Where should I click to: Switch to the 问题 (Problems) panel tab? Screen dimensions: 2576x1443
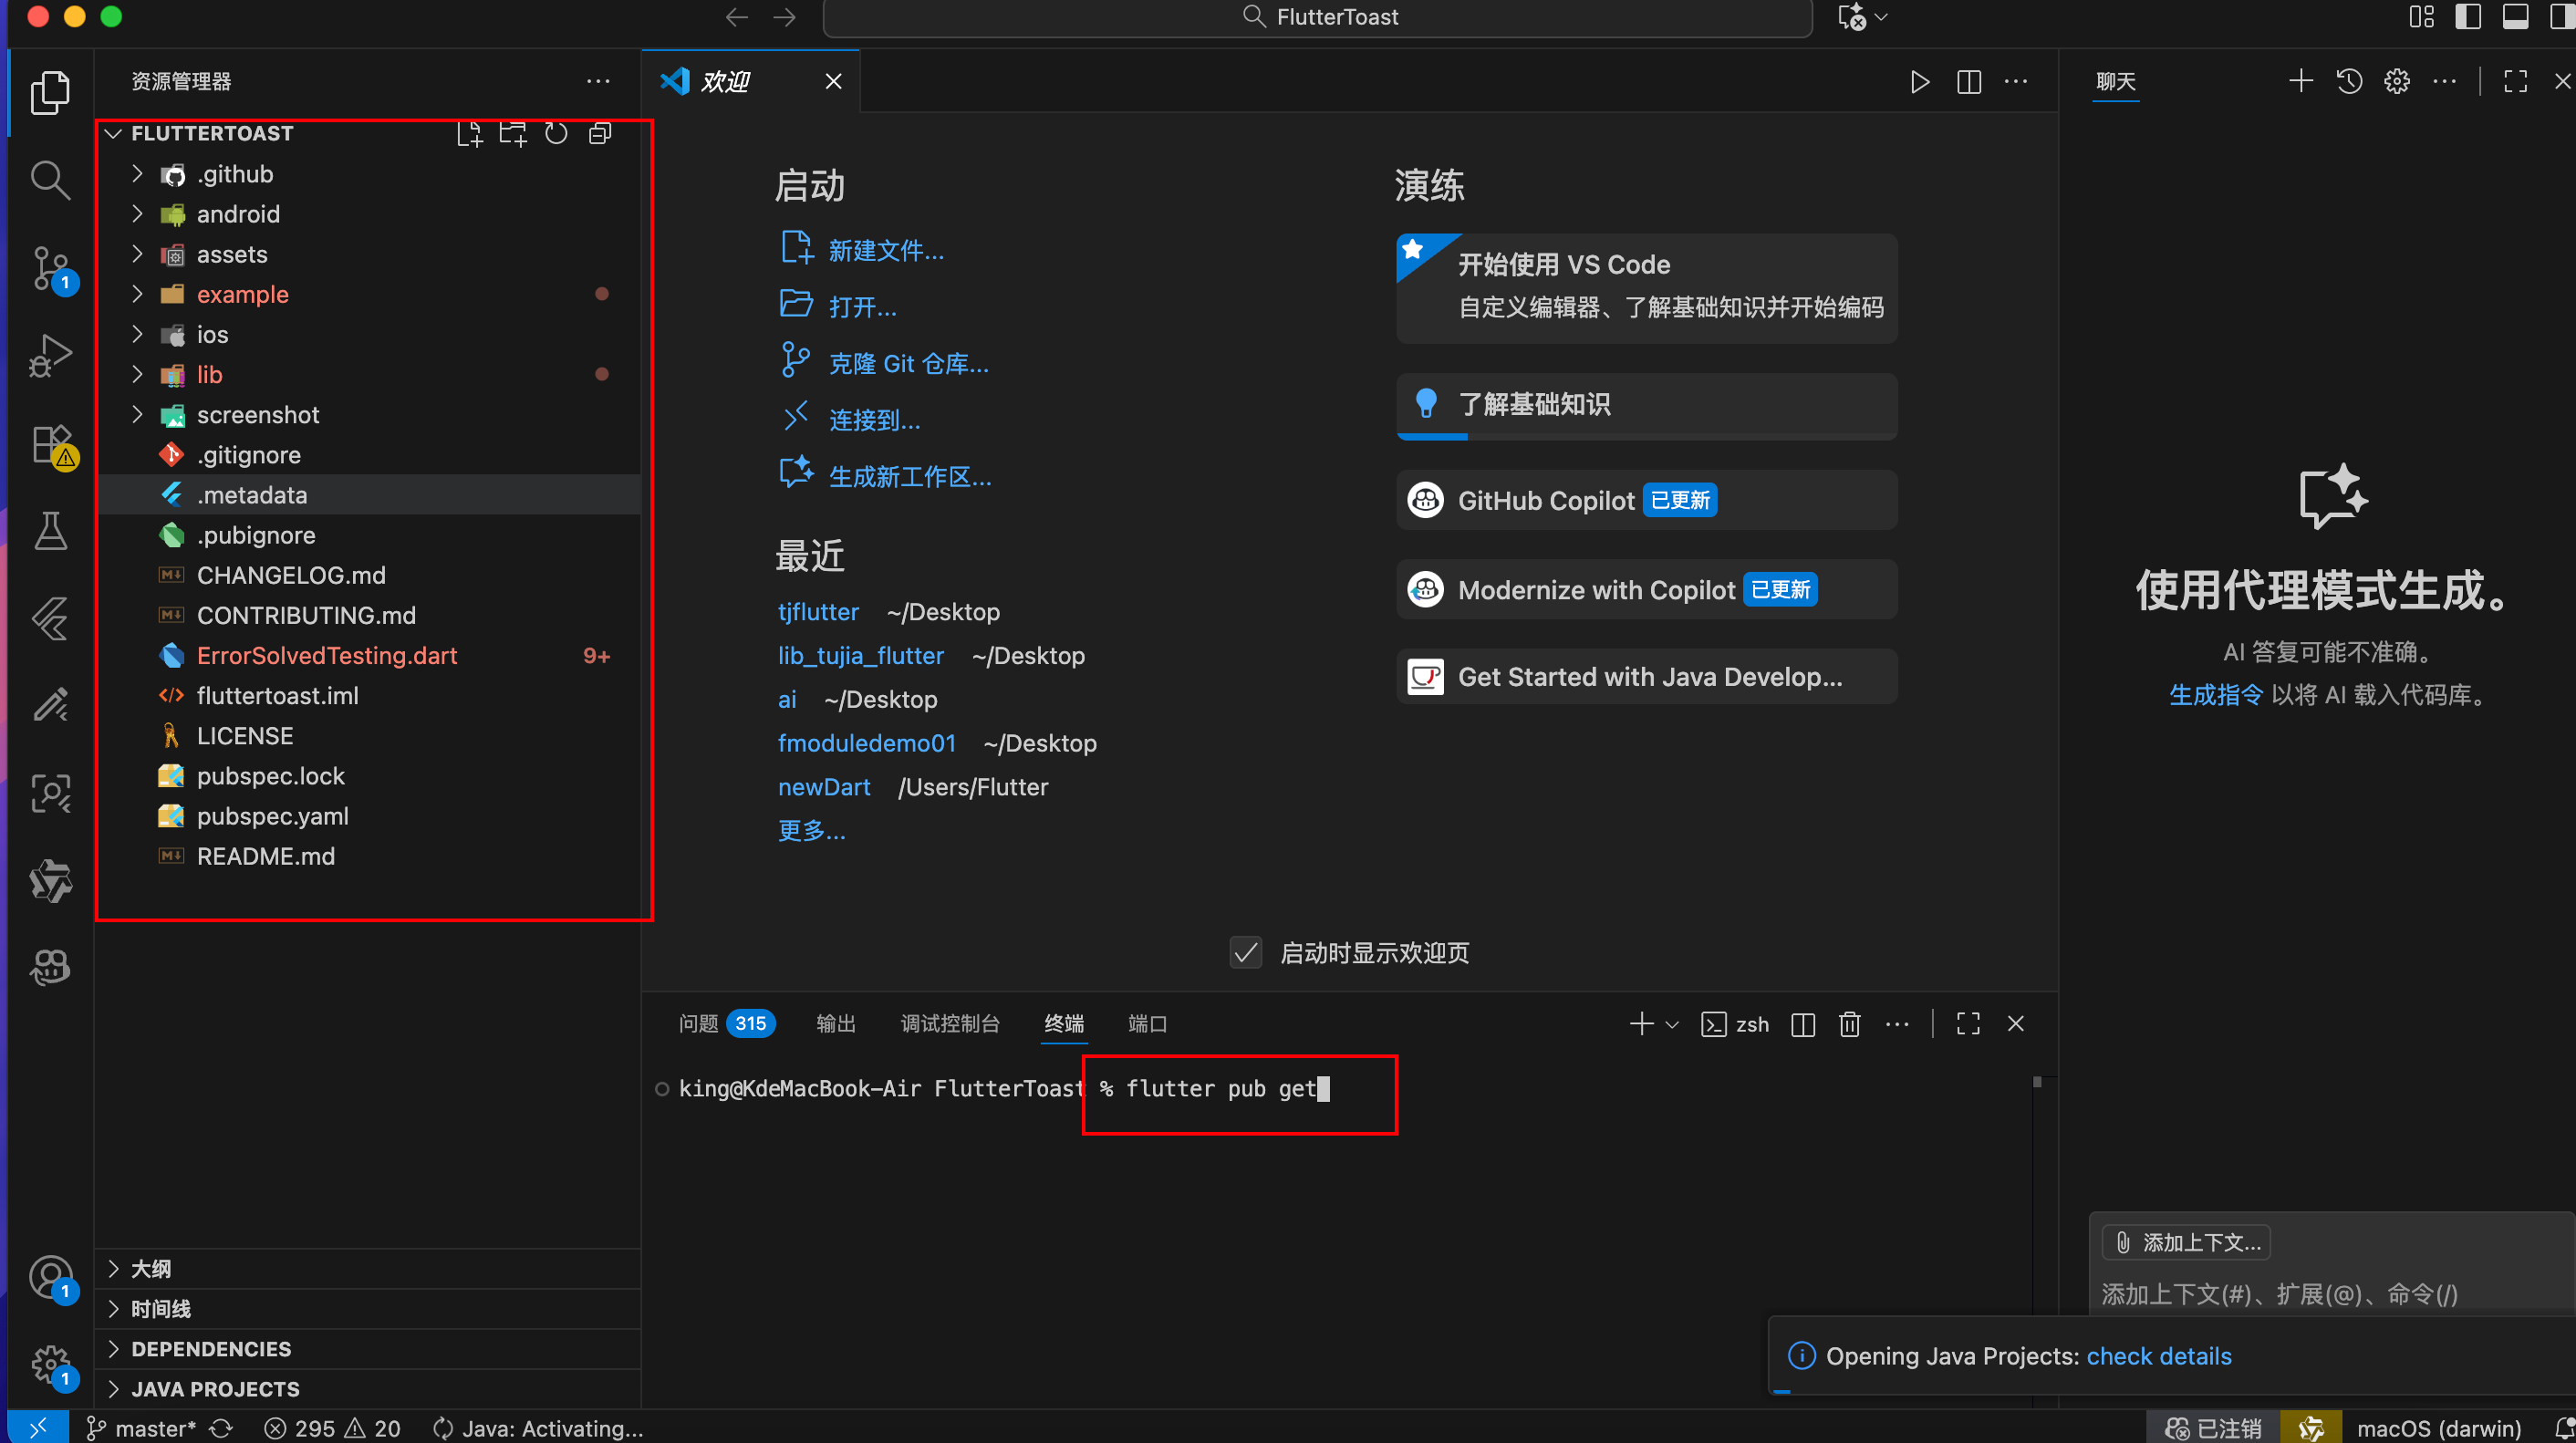click(x=699, y=1023)
